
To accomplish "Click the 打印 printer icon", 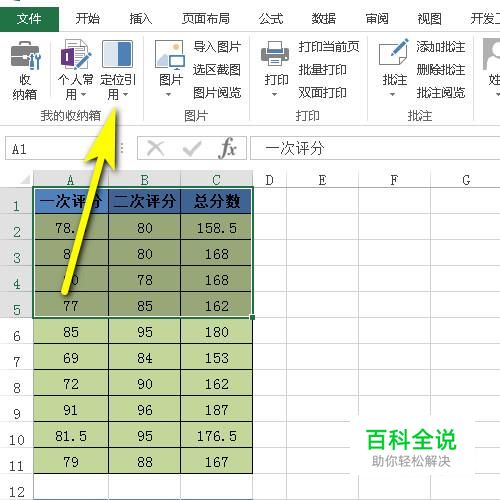I will point(275,54).
